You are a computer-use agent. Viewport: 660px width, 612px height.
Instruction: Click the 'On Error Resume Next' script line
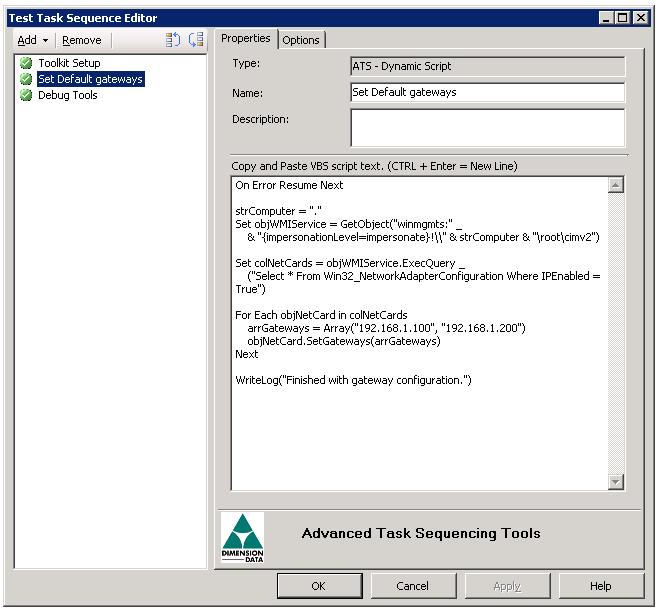289,185
